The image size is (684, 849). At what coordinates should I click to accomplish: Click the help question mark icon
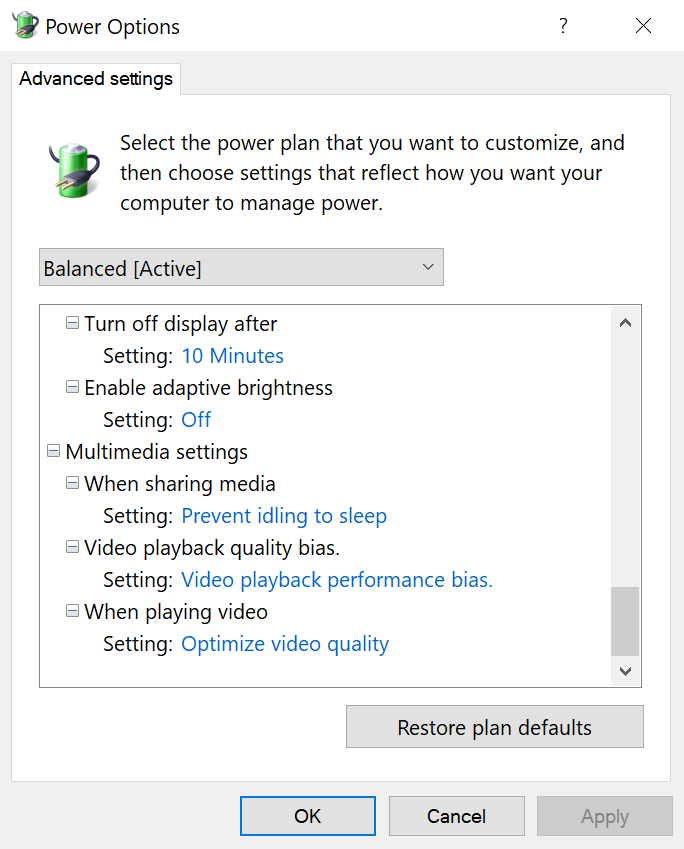coord(563,25)
